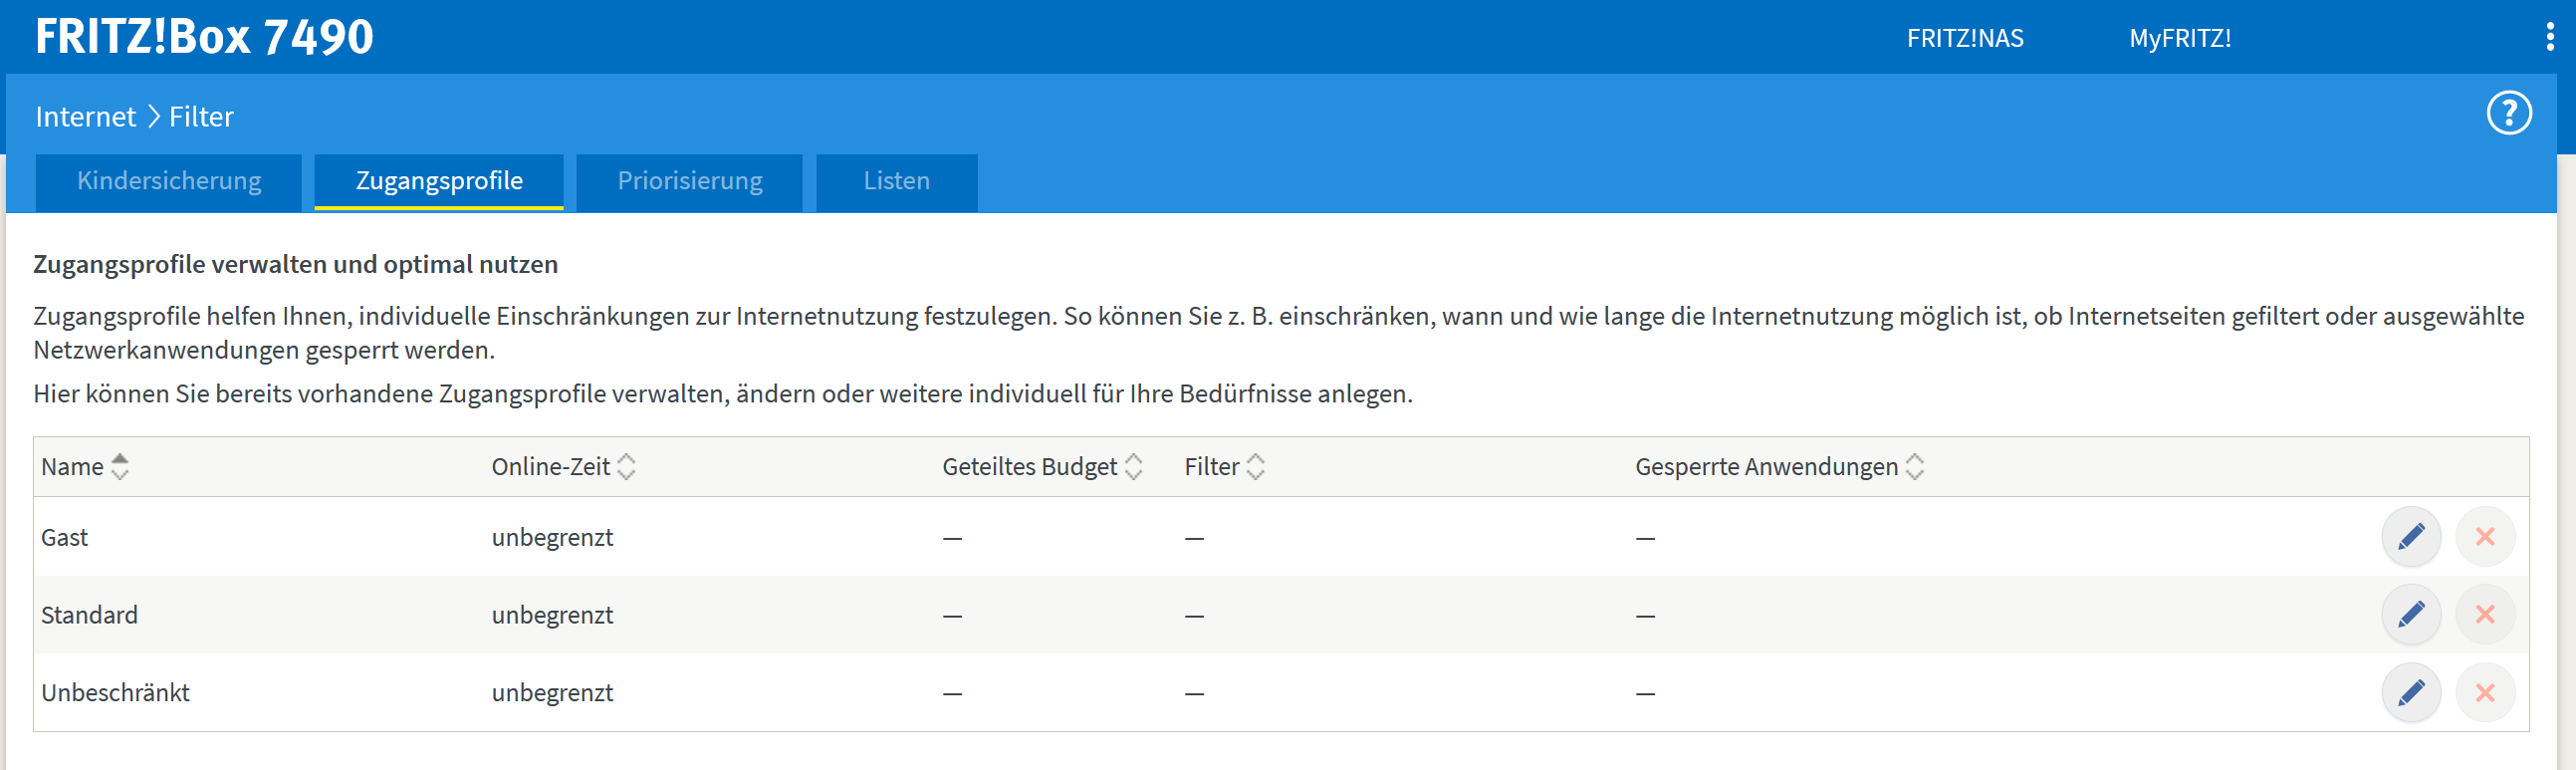The height and width of the screenshot is (770, 2576).
Task: Open the FRITZ!NAS link
Action: (1964, 38)
